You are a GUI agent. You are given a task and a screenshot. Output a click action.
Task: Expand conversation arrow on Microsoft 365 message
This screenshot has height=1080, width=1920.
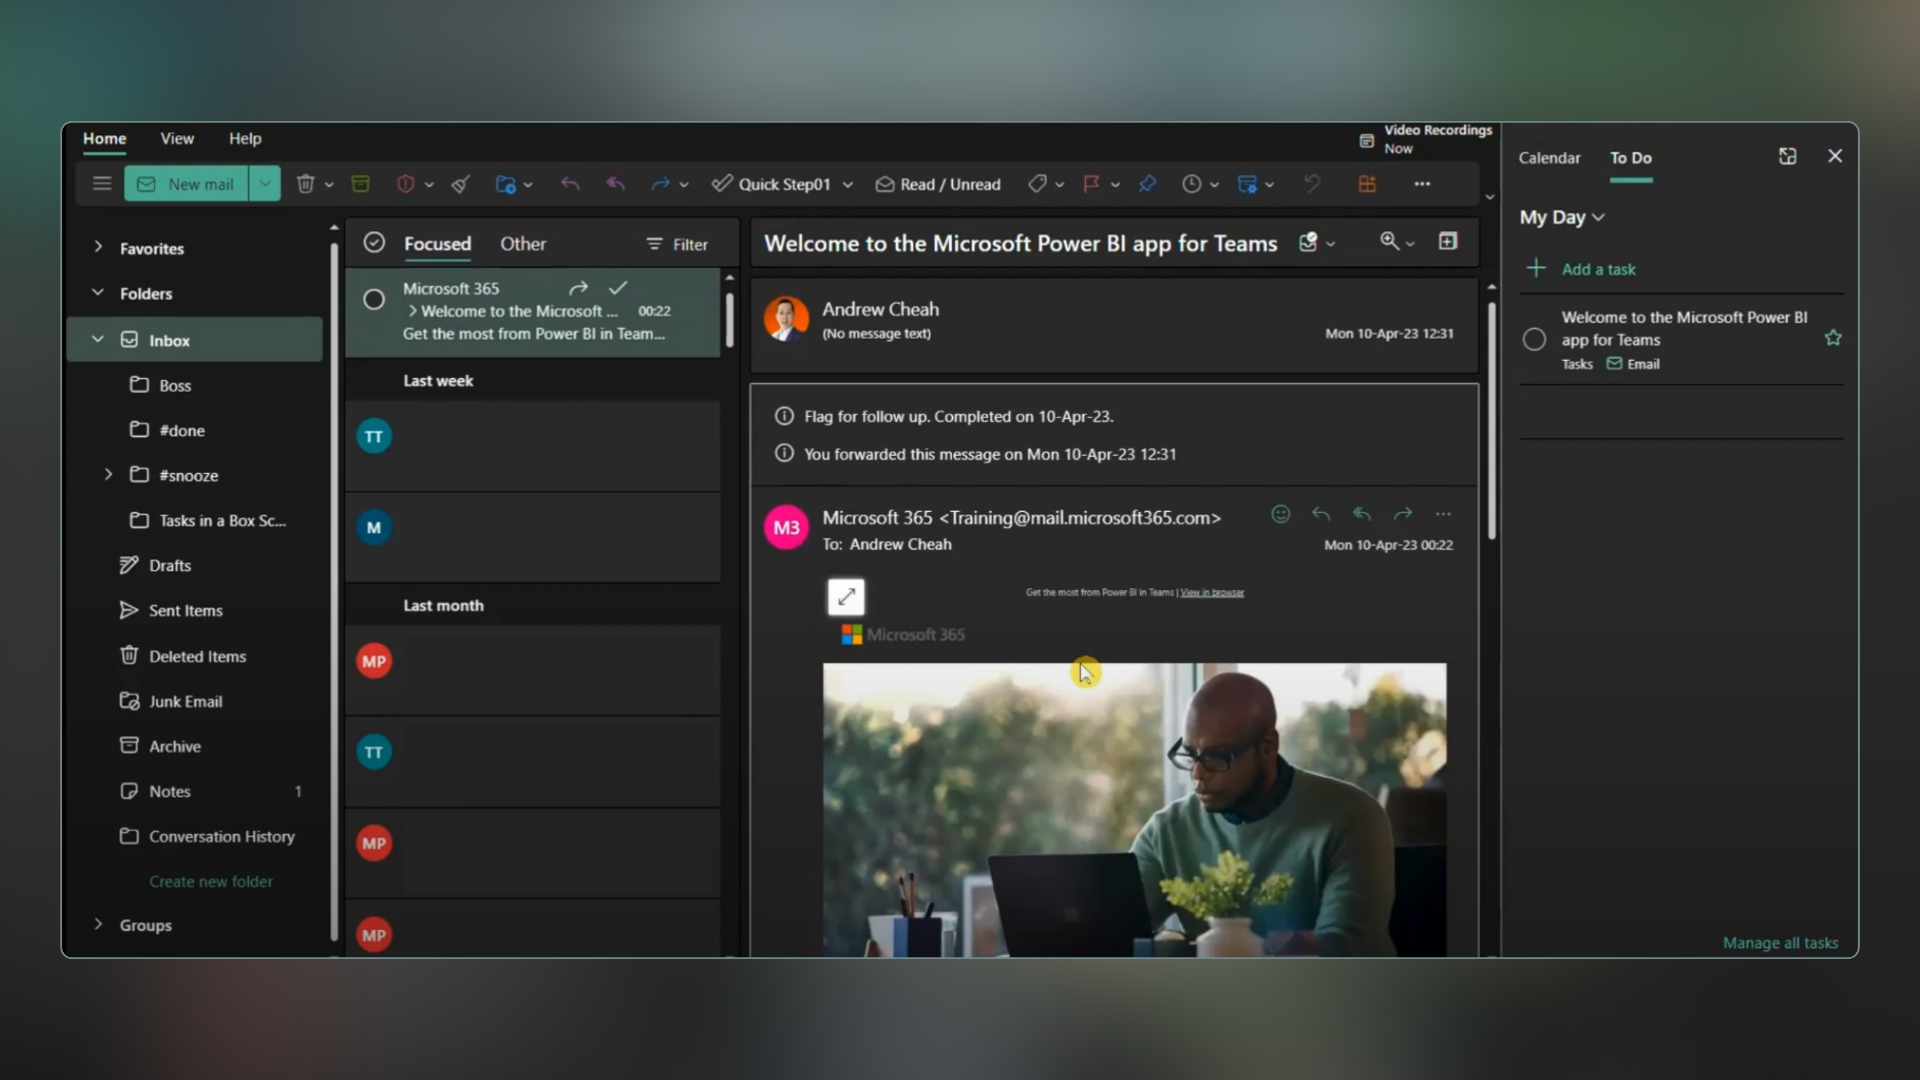(412, 311)
